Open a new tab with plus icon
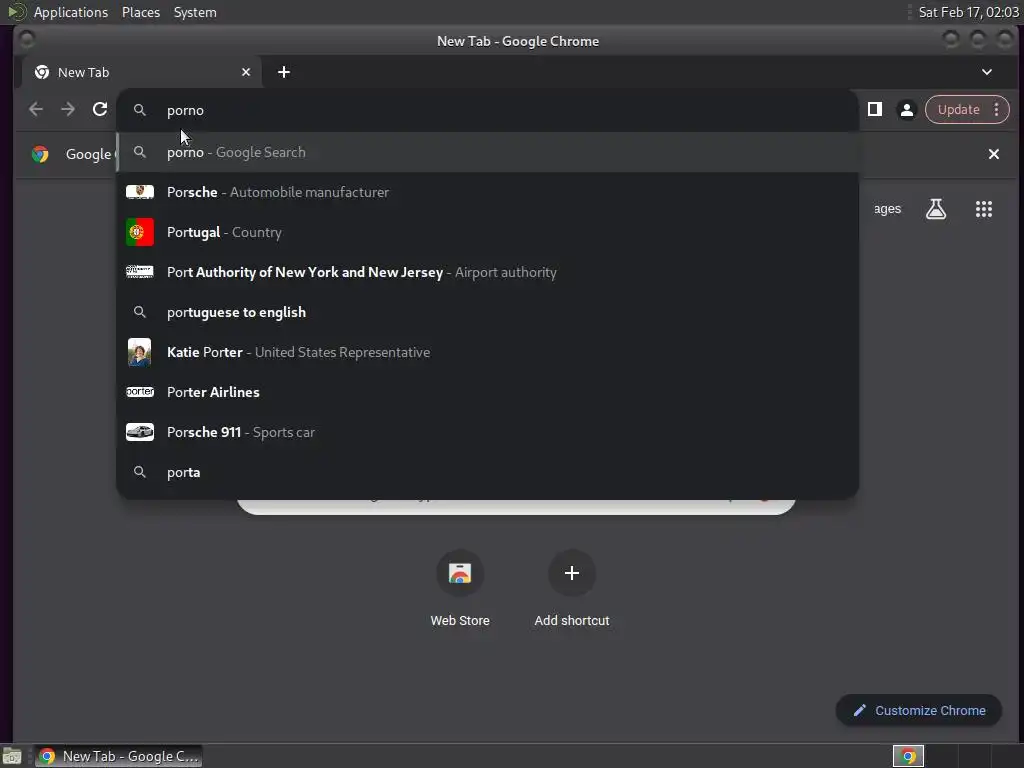 tap(283, 72)
